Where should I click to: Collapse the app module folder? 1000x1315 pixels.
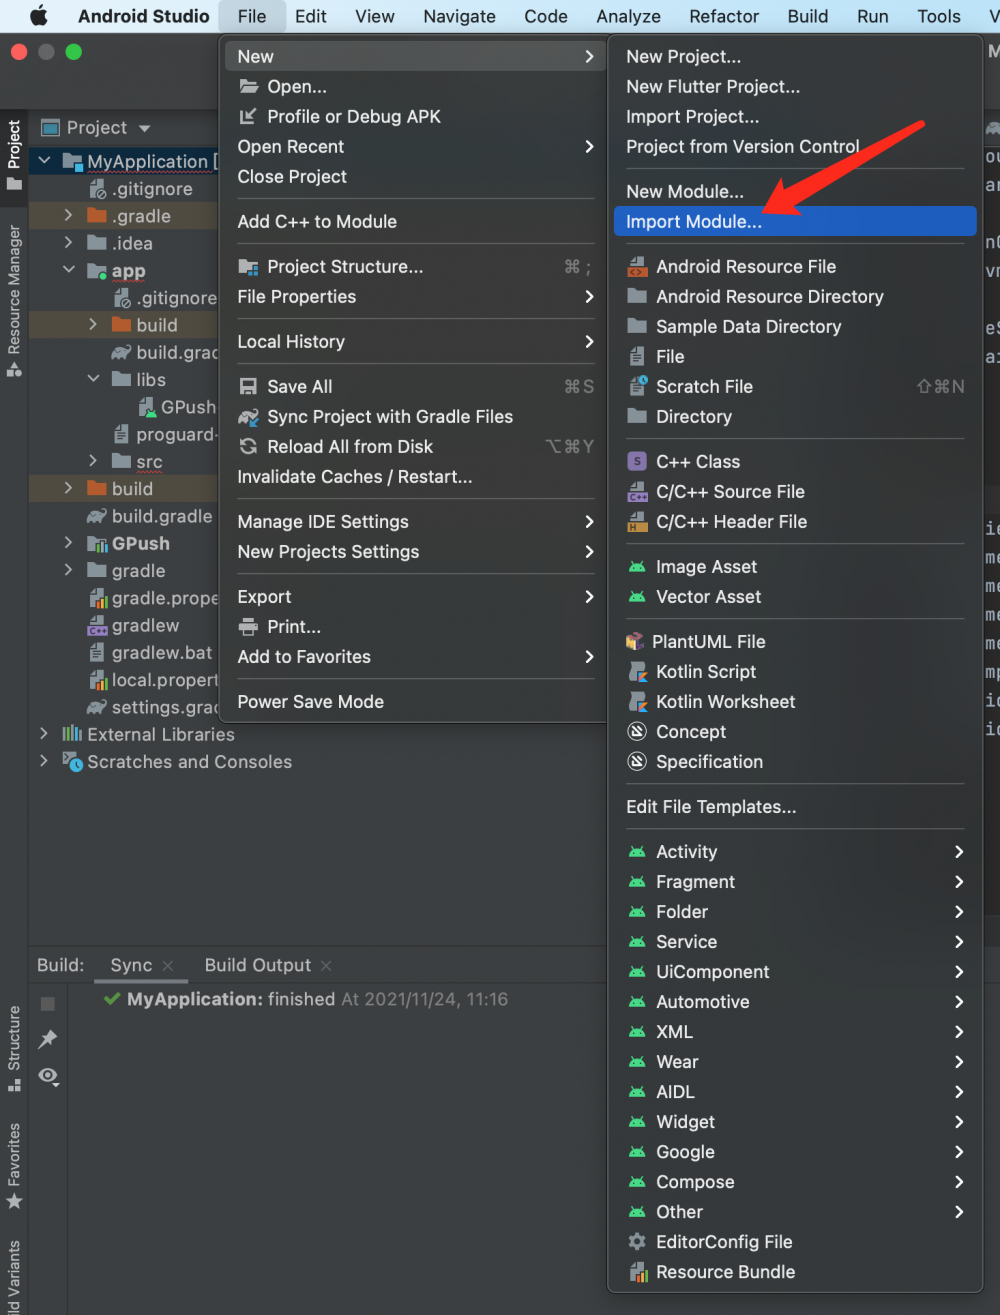click(x=68, y=270)
